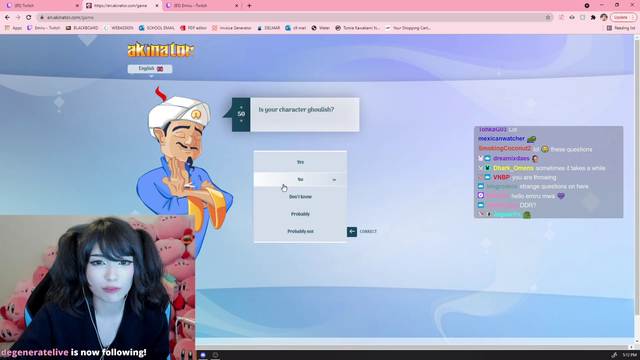This screenshot has width=640, height=360.
Task: Open the Invoice Generator bookmark
Action: tap(231, 28)
